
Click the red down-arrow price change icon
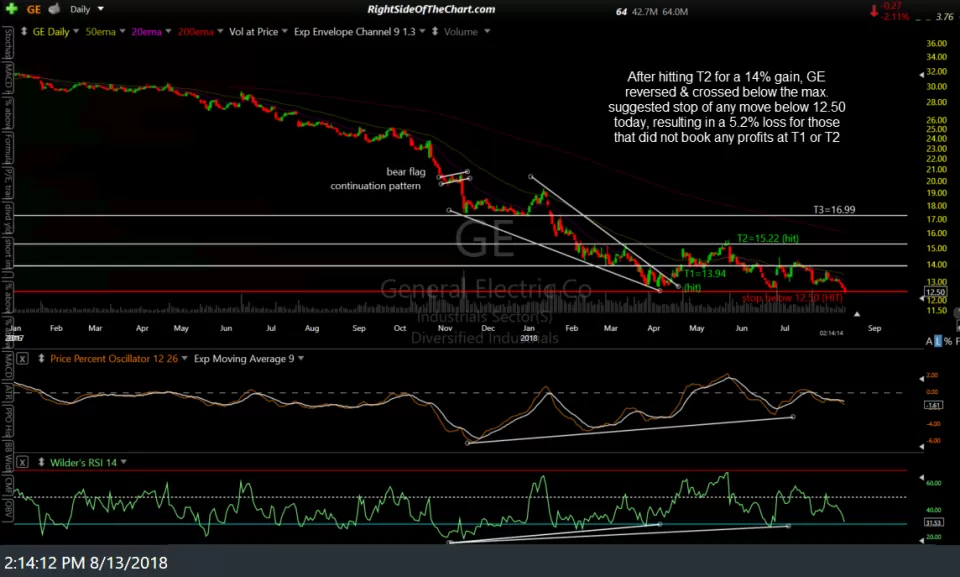click(x=874, y=10)
